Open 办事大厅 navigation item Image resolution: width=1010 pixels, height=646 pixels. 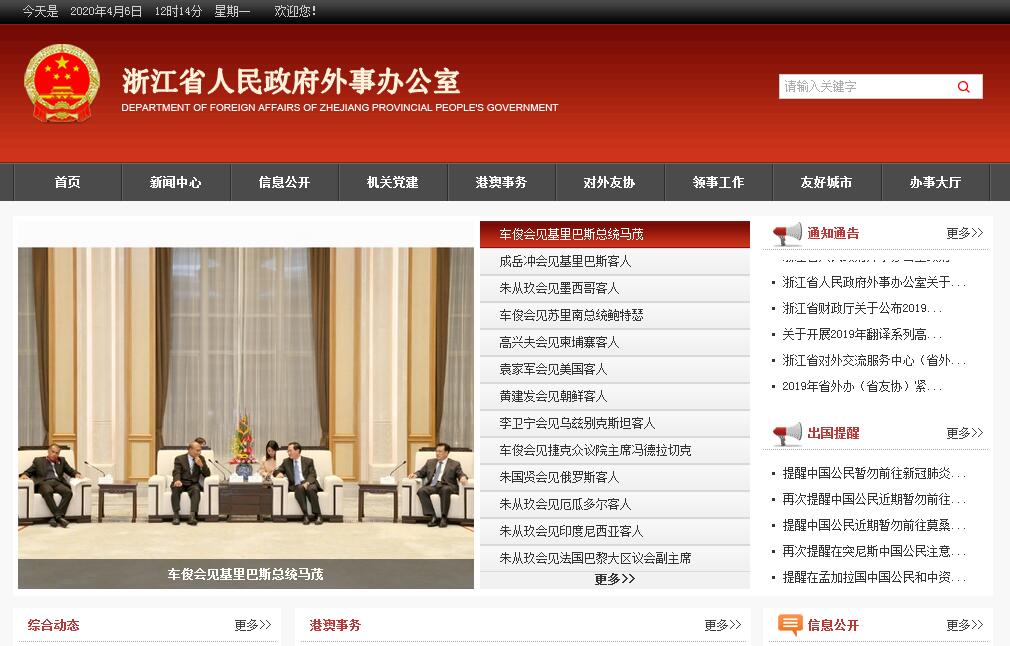pos(935,182)
